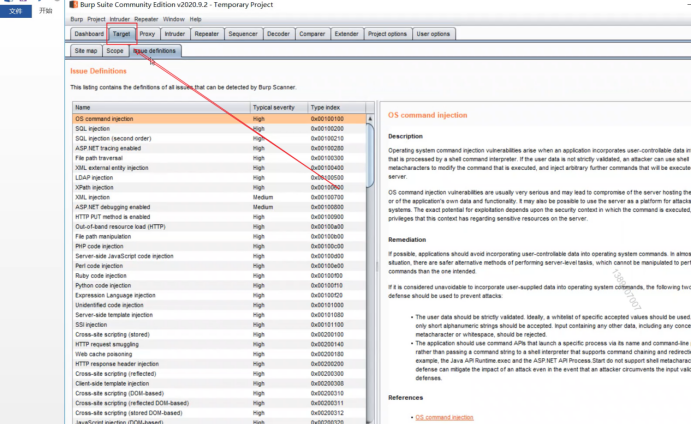Screen dimensions: 691x425
Task: Switch to the Site map sub-tab
Action: [x=85, y=51]
